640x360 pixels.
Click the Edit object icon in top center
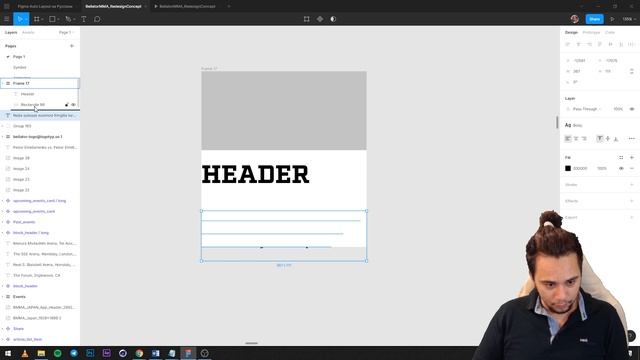307,19
